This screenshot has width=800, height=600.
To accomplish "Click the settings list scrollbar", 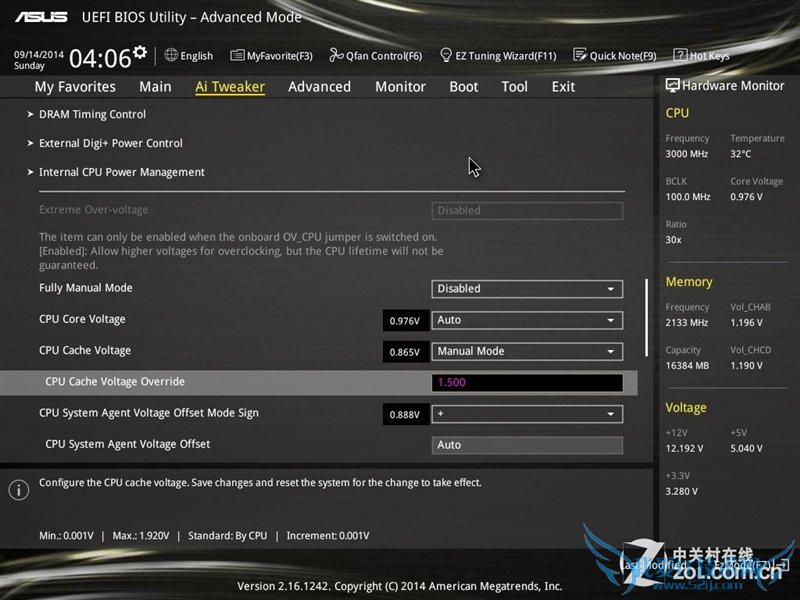I will click(646, 317).
